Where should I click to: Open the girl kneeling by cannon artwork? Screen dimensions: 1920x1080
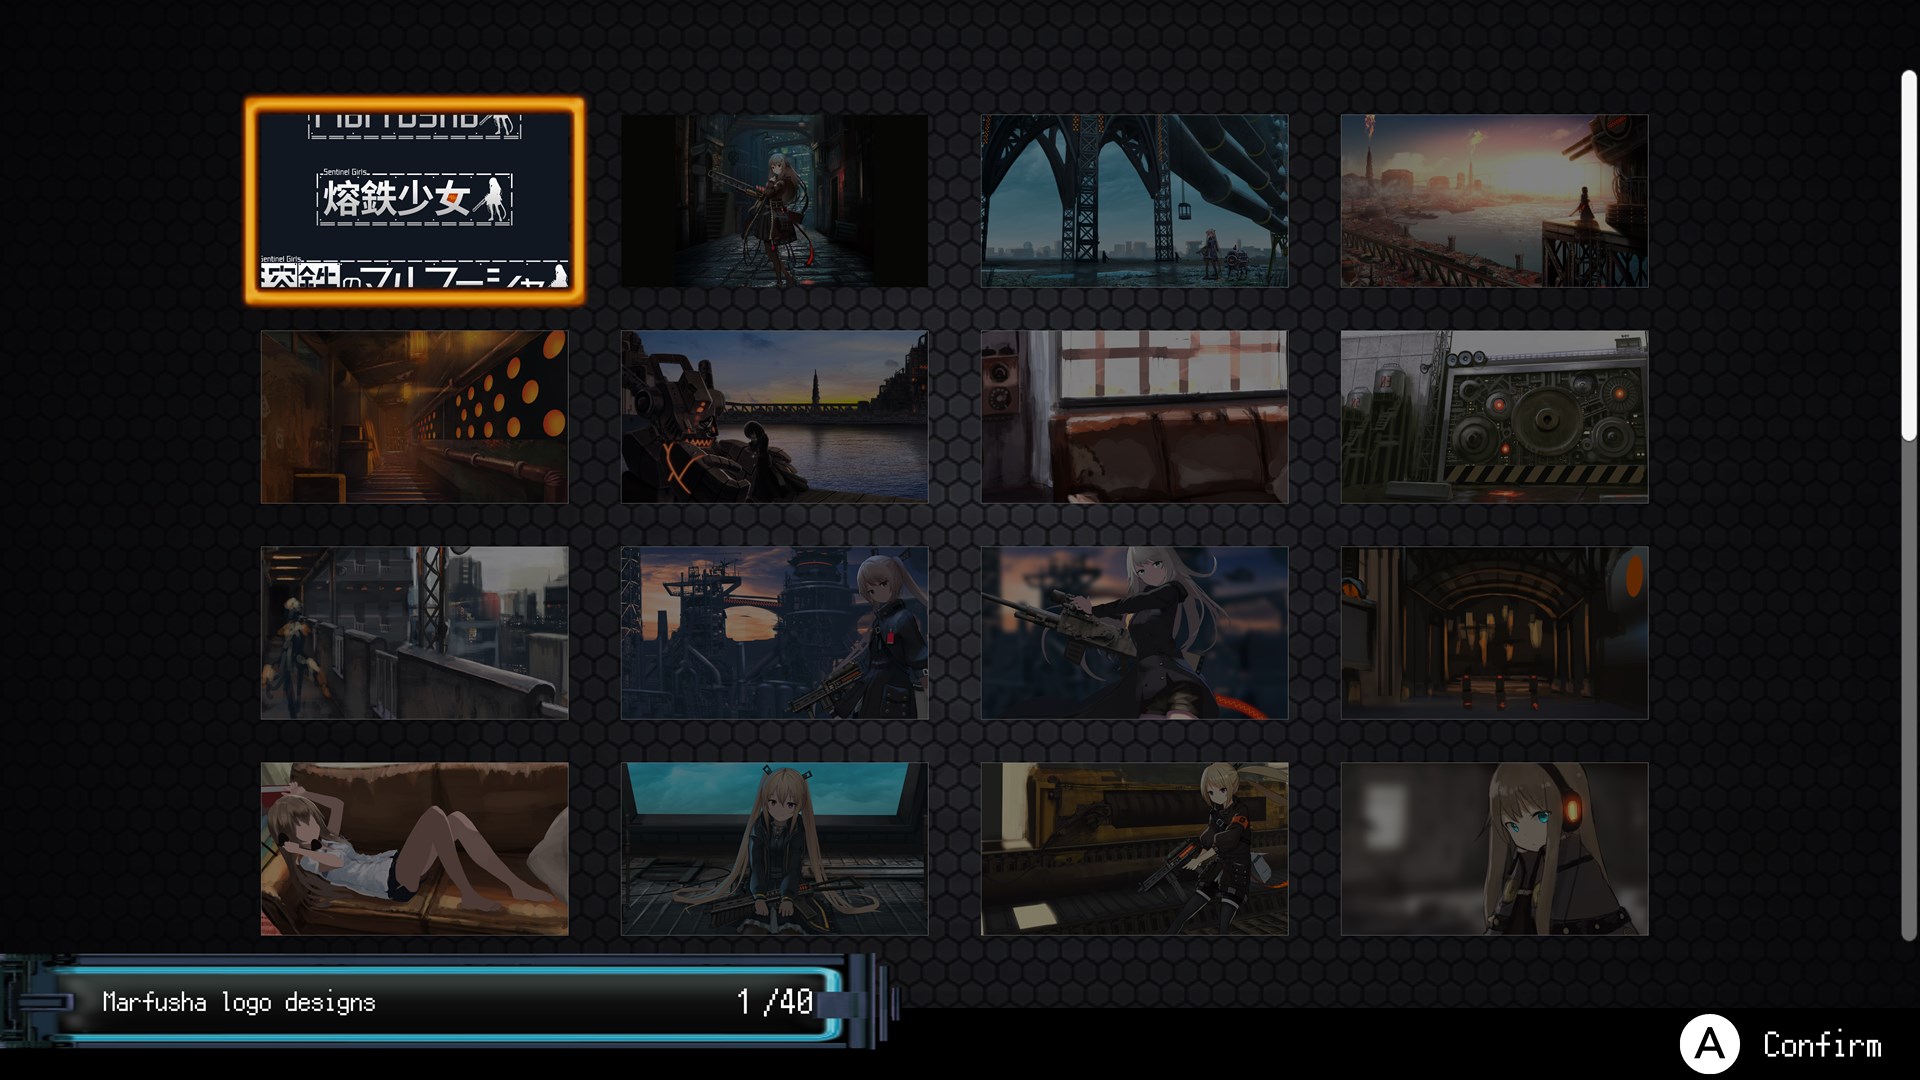1134,848
